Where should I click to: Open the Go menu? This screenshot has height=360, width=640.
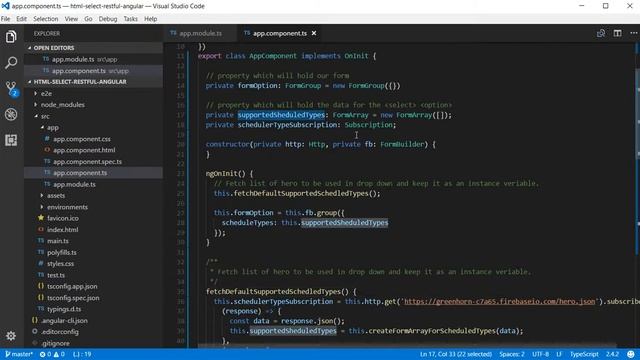point(88,19)
